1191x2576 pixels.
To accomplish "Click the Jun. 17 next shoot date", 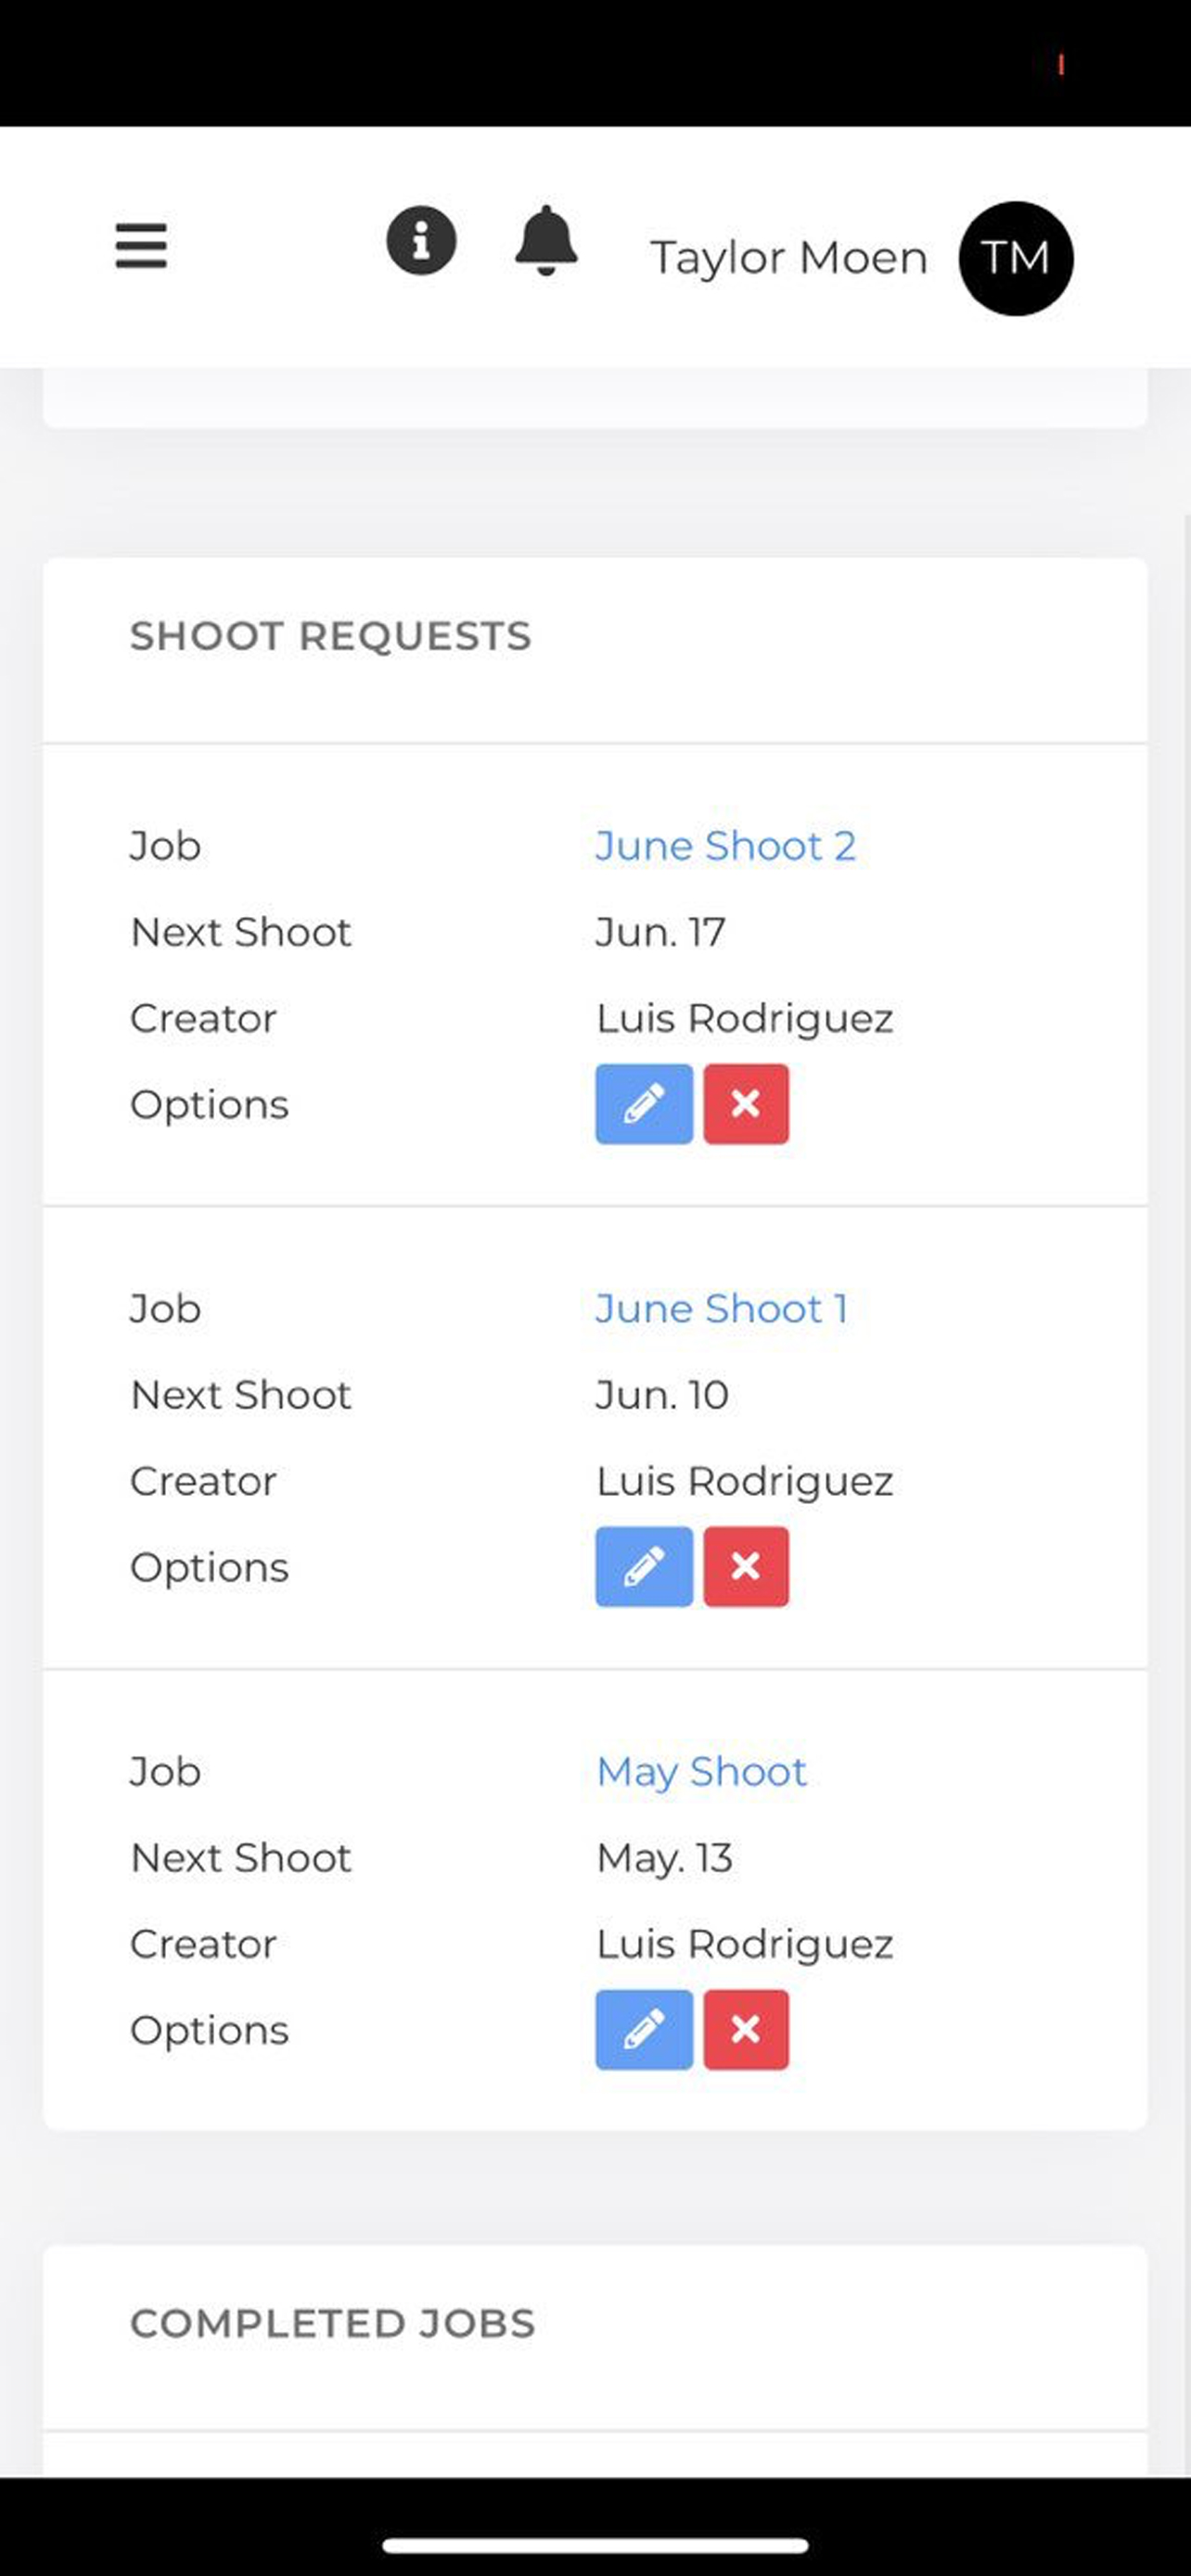I will pyautogui.click(x=661, y=932).
